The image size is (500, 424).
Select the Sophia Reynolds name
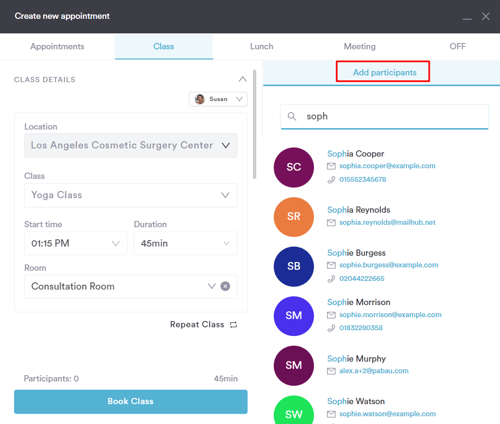click(x=359, y=210)
